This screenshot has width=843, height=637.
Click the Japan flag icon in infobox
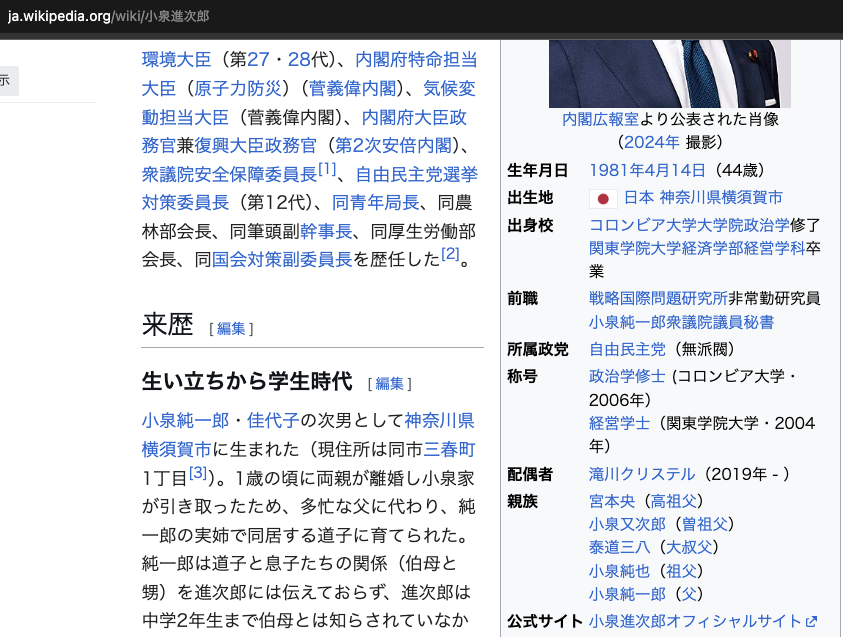(603, 199)
